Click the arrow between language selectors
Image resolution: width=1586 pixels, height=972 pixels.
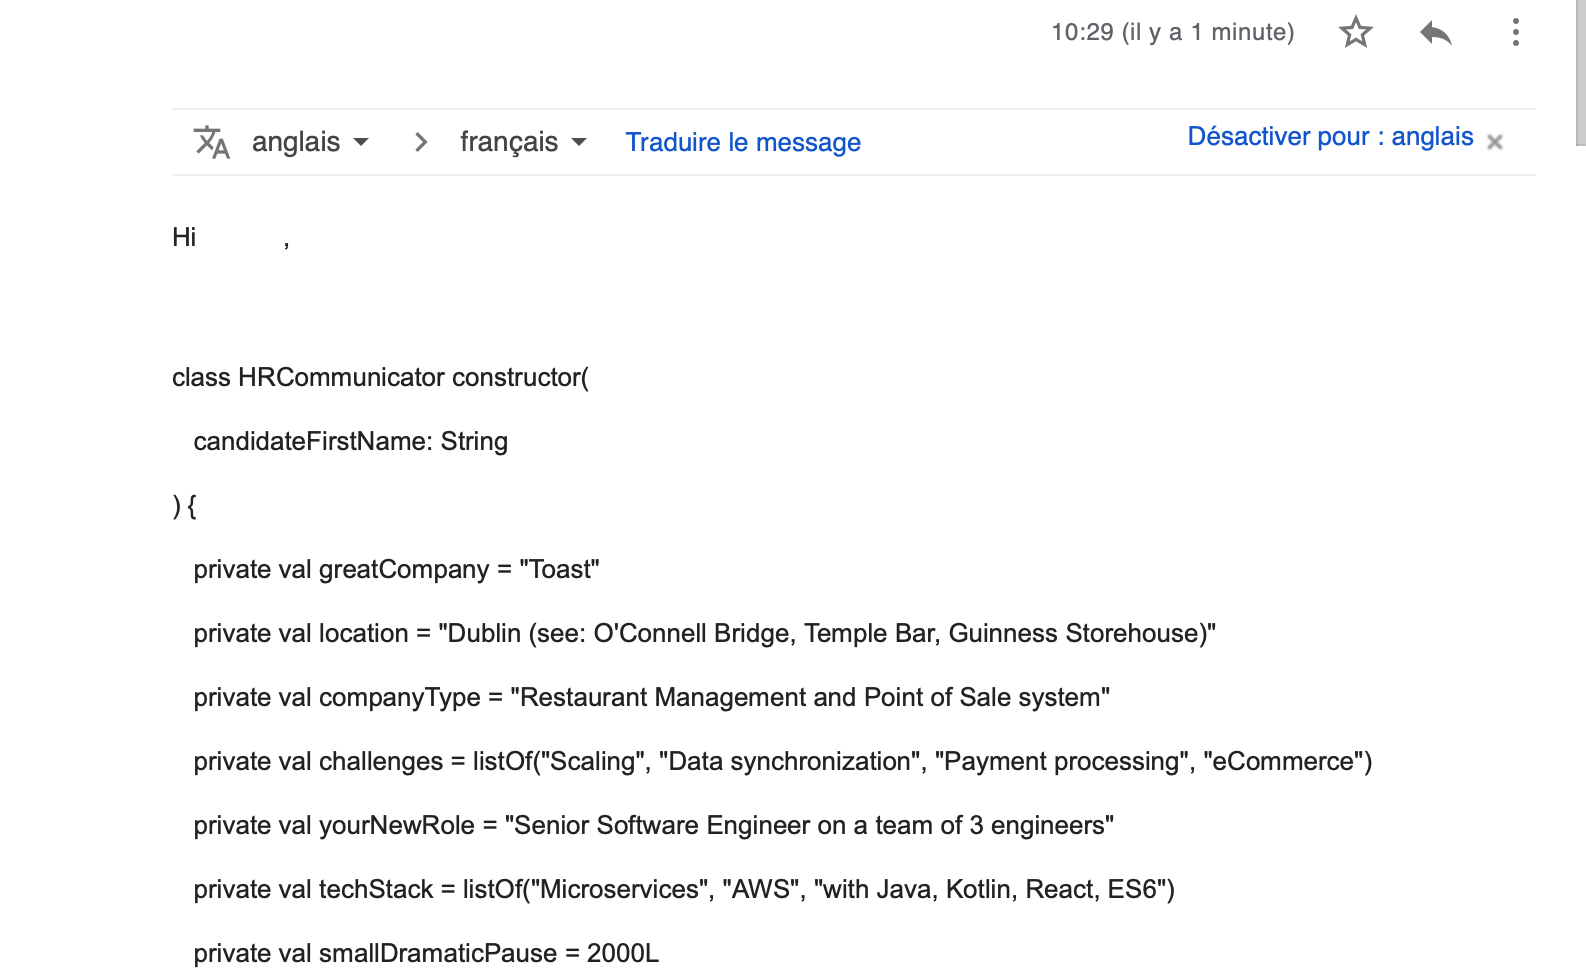421,142
